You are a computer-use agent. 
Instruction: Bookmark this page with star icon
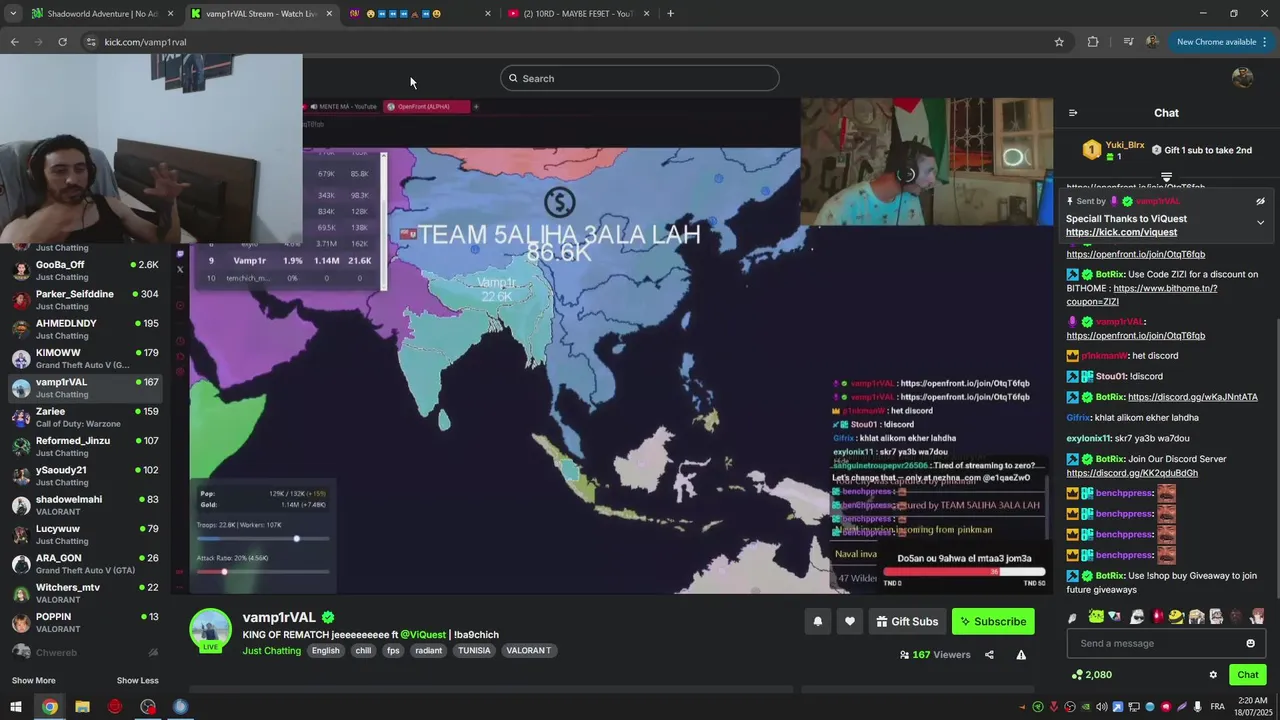coord(1059,42)
